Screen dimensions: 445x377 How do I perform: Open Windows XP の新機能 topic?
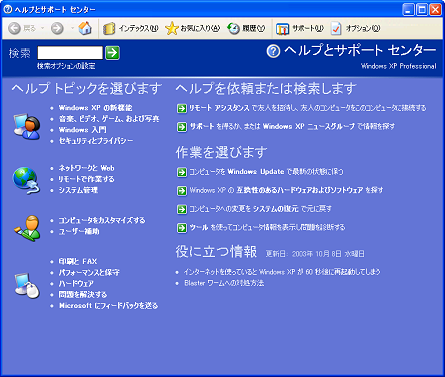pyautogui.click(x=95, y=108)
